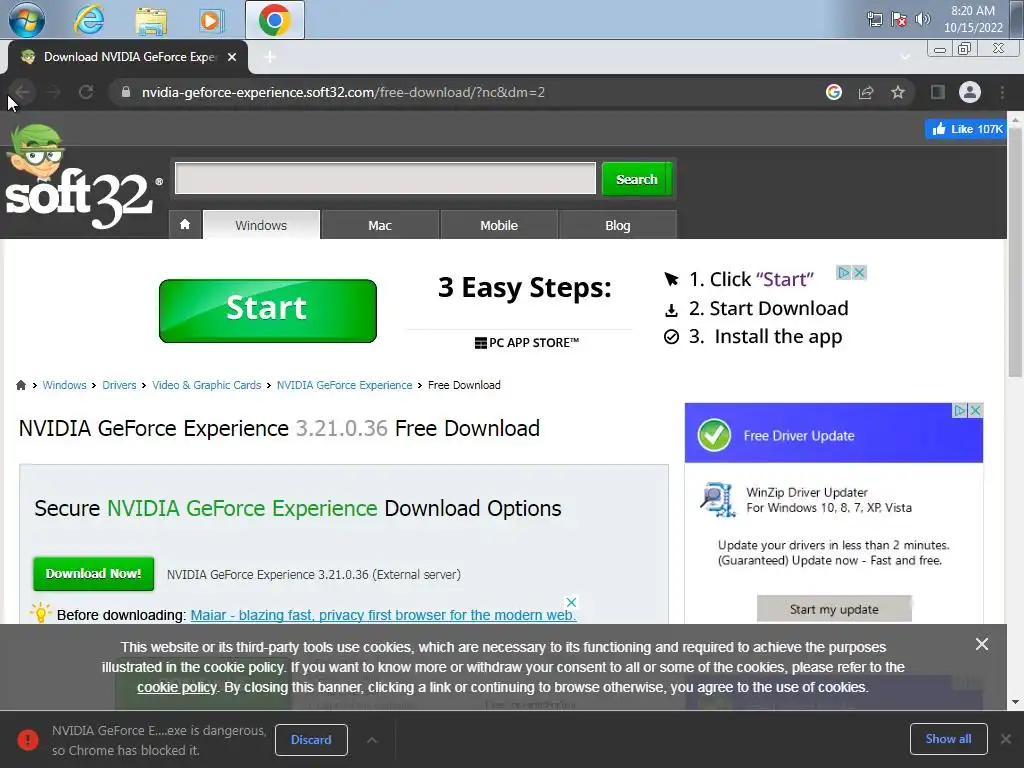Close the Download NVIDIA GeForce tab
Image resolution: width=1024 pixels, height=768 pixels.
pos(232,57)
